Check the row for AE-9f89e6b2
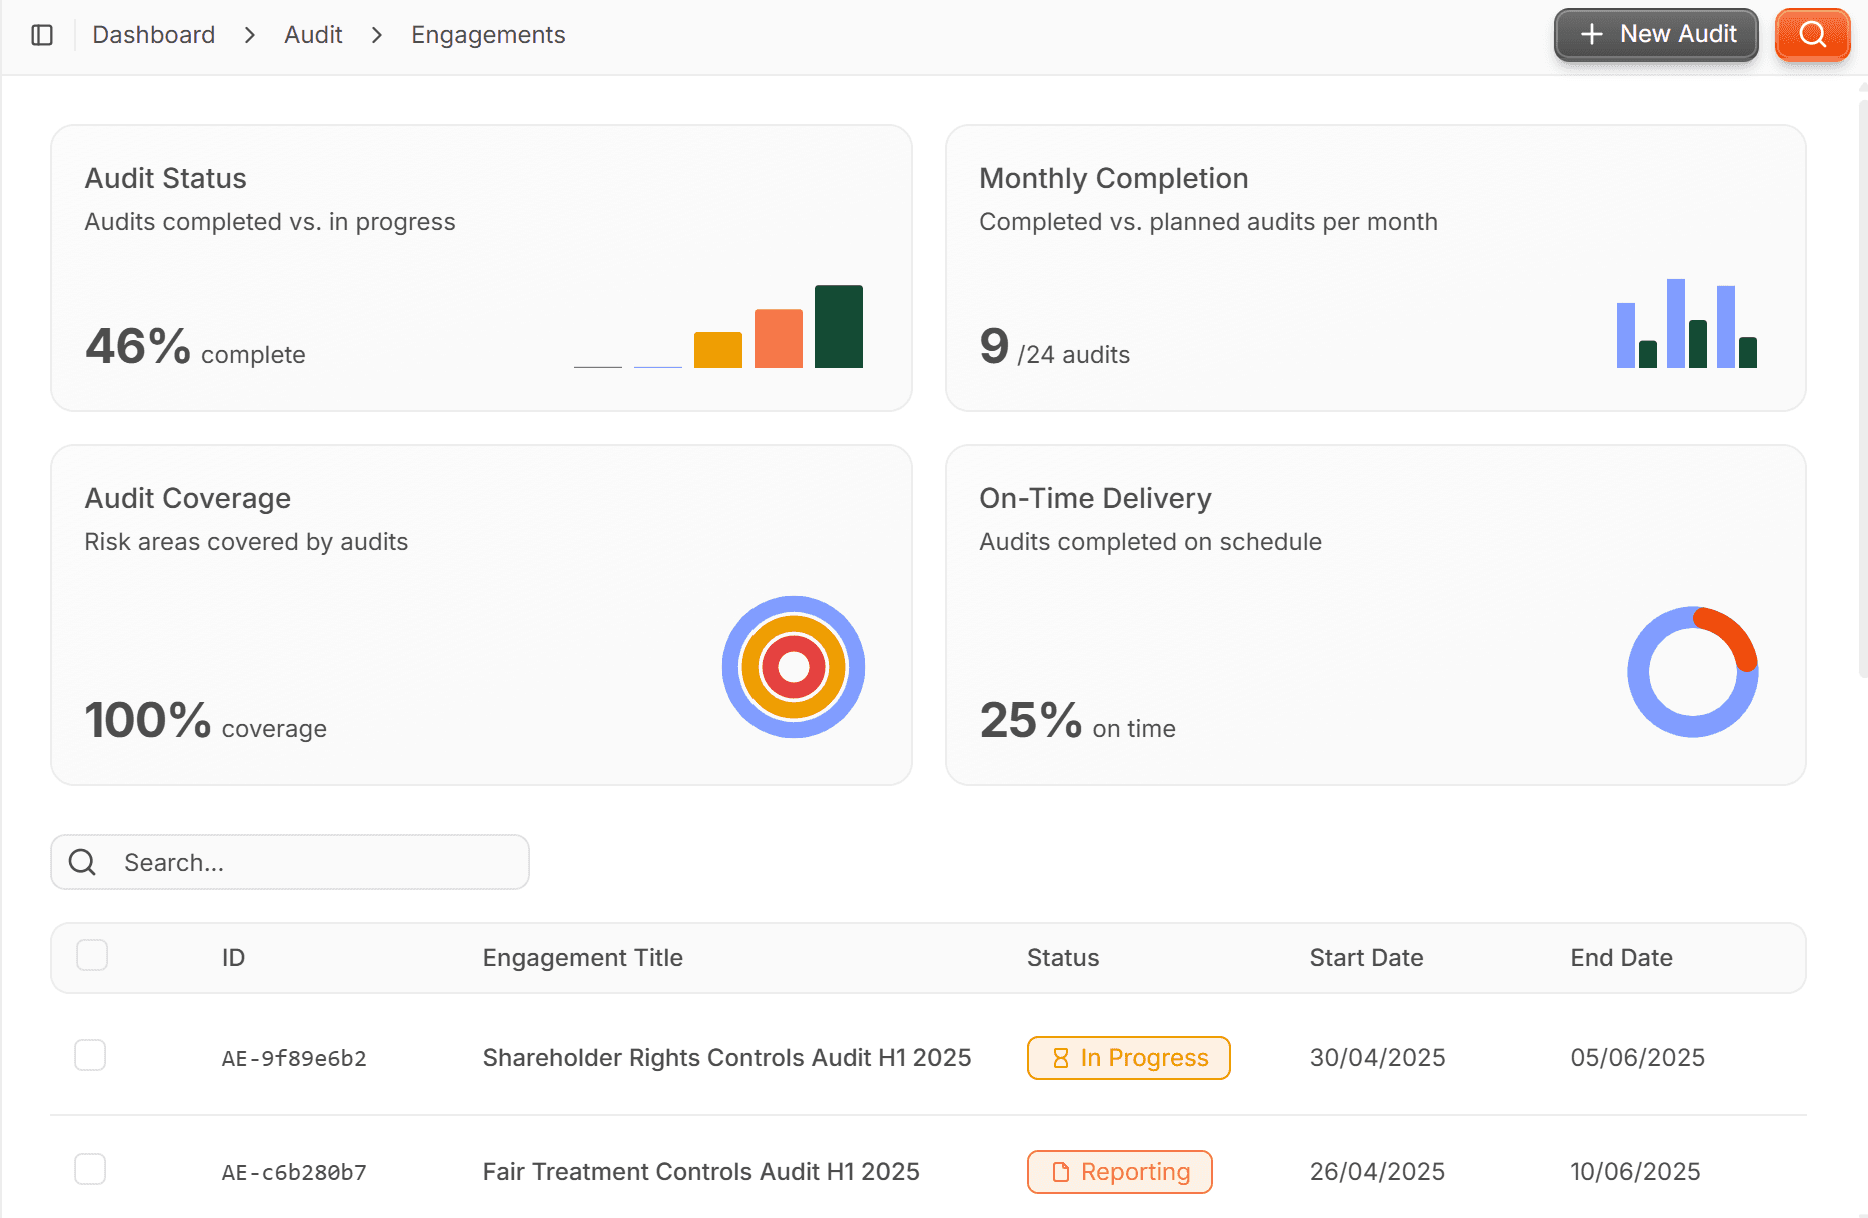The height and width of the screenshot is (1218, 1868). pyautogui.click(x=90, y=1055)
